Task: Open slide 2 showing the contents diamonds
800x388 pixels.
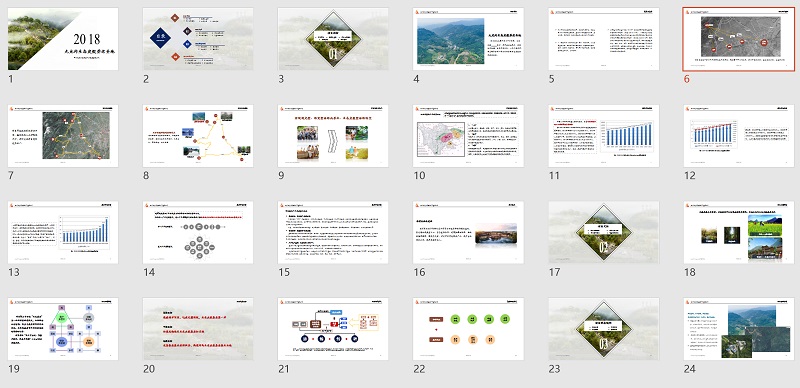Action: [198, 39]
